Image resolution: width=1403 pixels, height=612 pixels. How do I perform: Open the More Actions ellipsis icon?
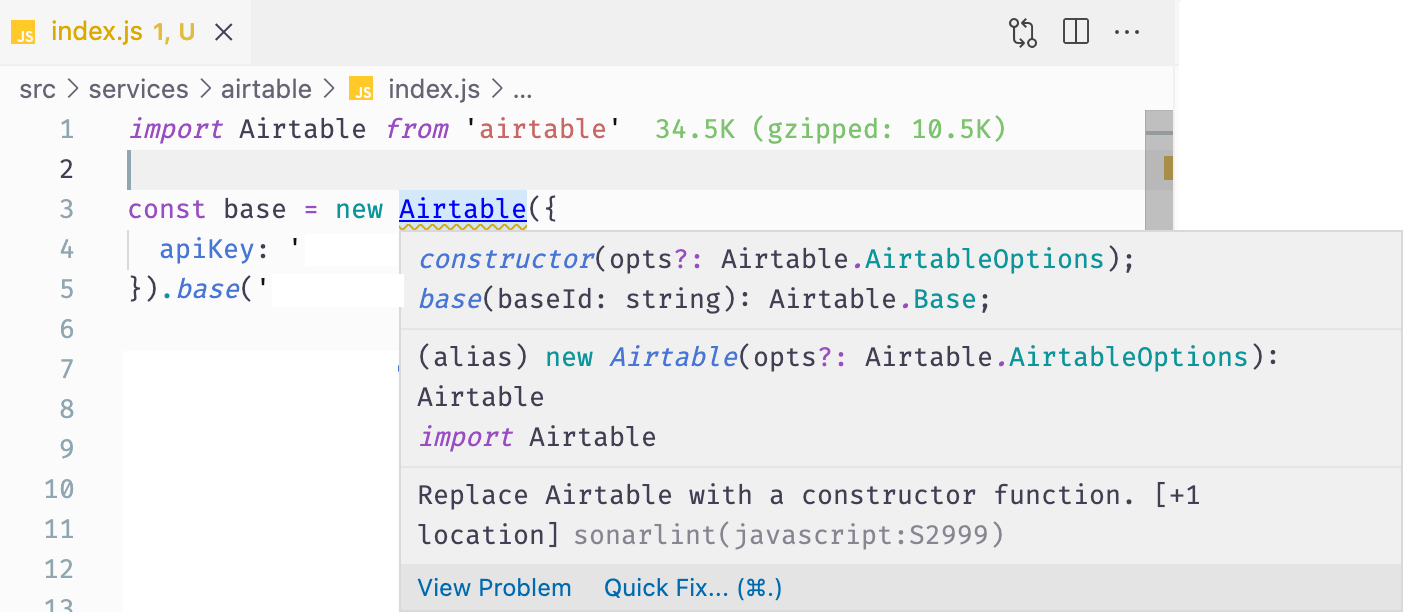pos(1127,31)
